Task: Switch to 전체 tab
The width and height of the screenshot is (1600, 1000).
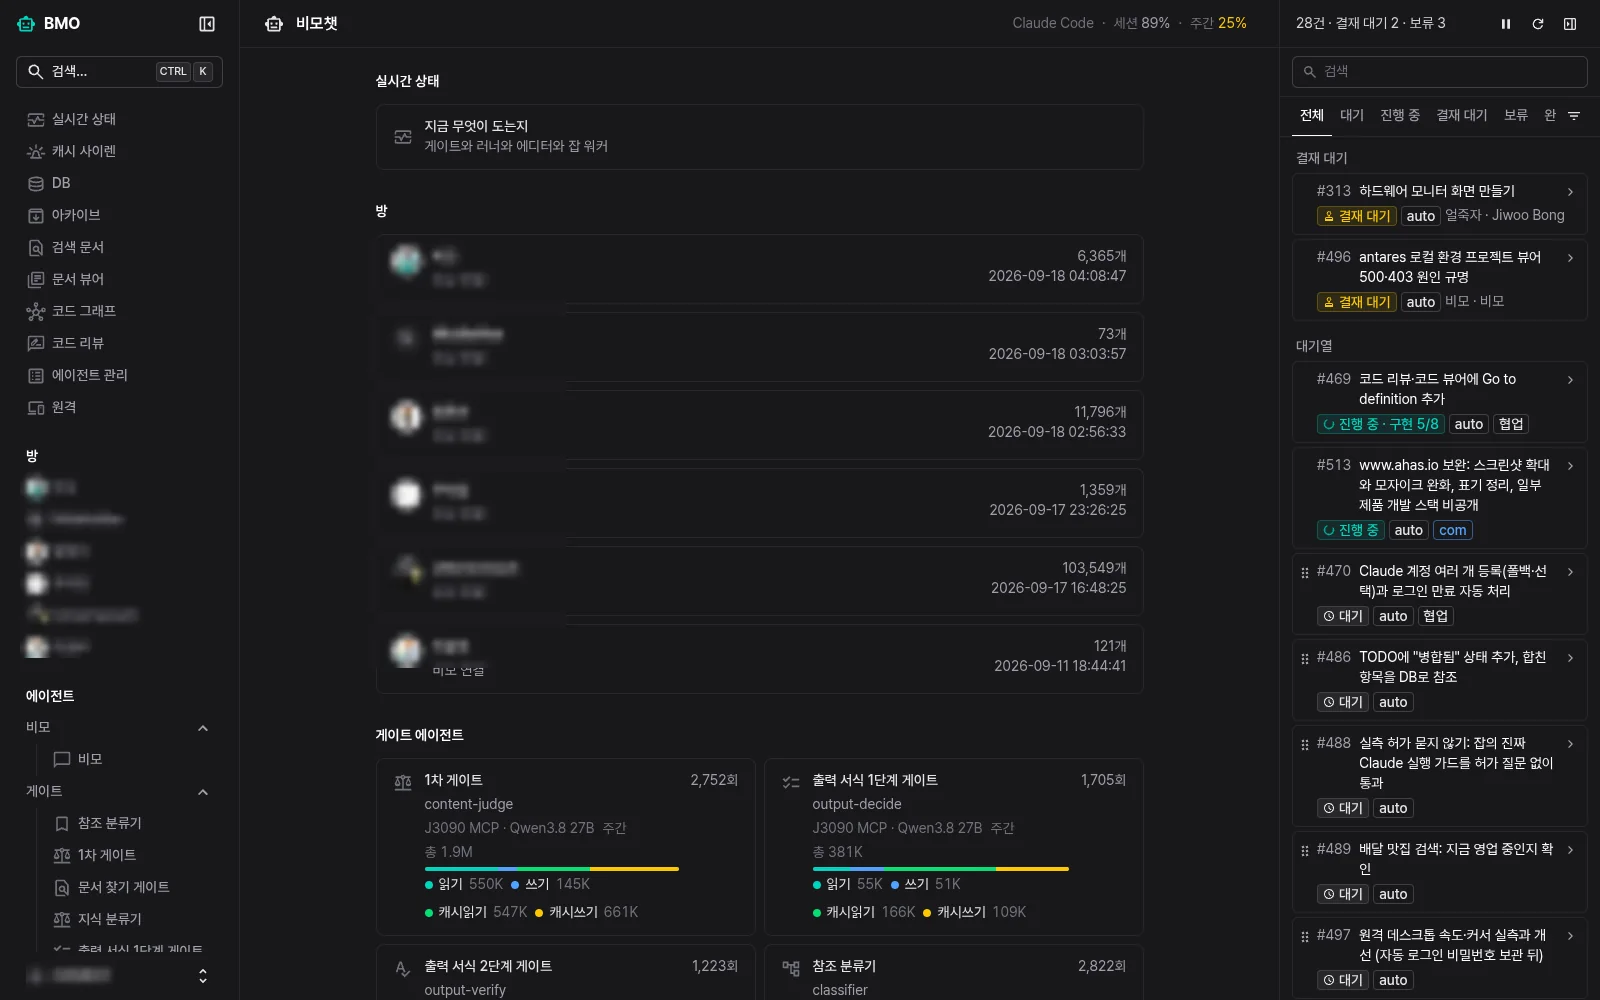Action: coord(1312,115)
